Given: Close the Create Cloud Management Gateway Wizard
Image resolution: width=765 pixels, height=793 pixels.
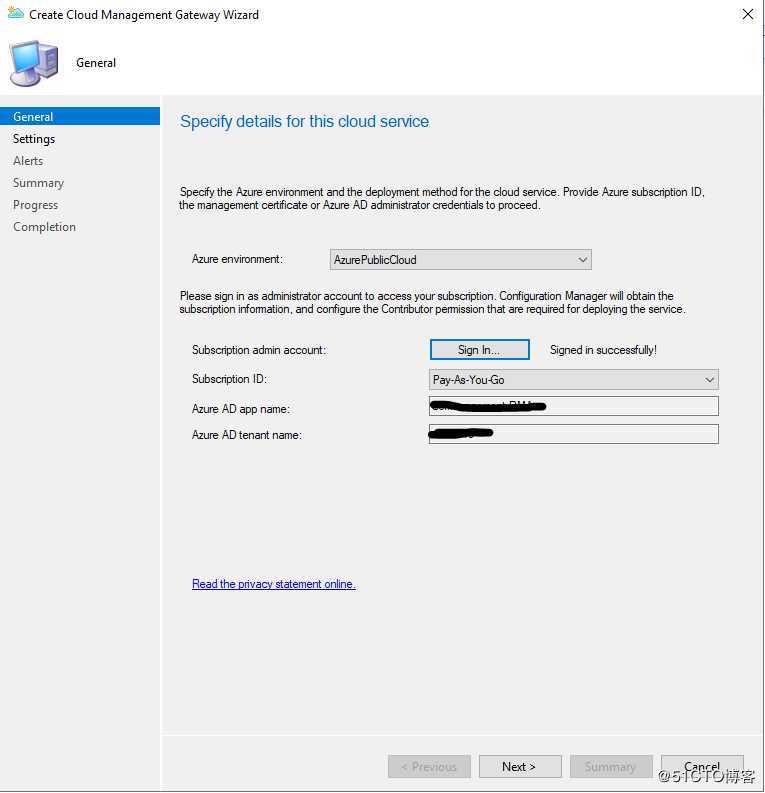Looking at the screenshot, I should (x=747, y=14).
